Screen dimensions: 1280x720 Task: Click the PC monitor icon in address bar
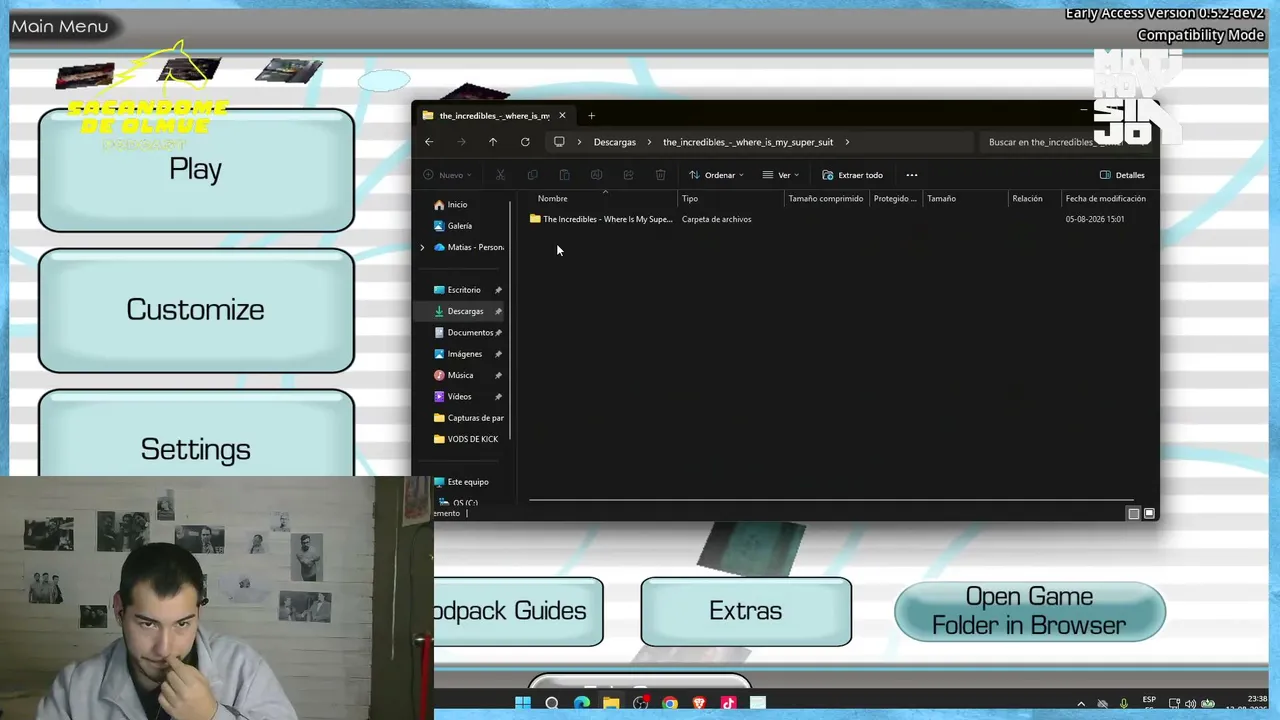(x=559, y=142)
